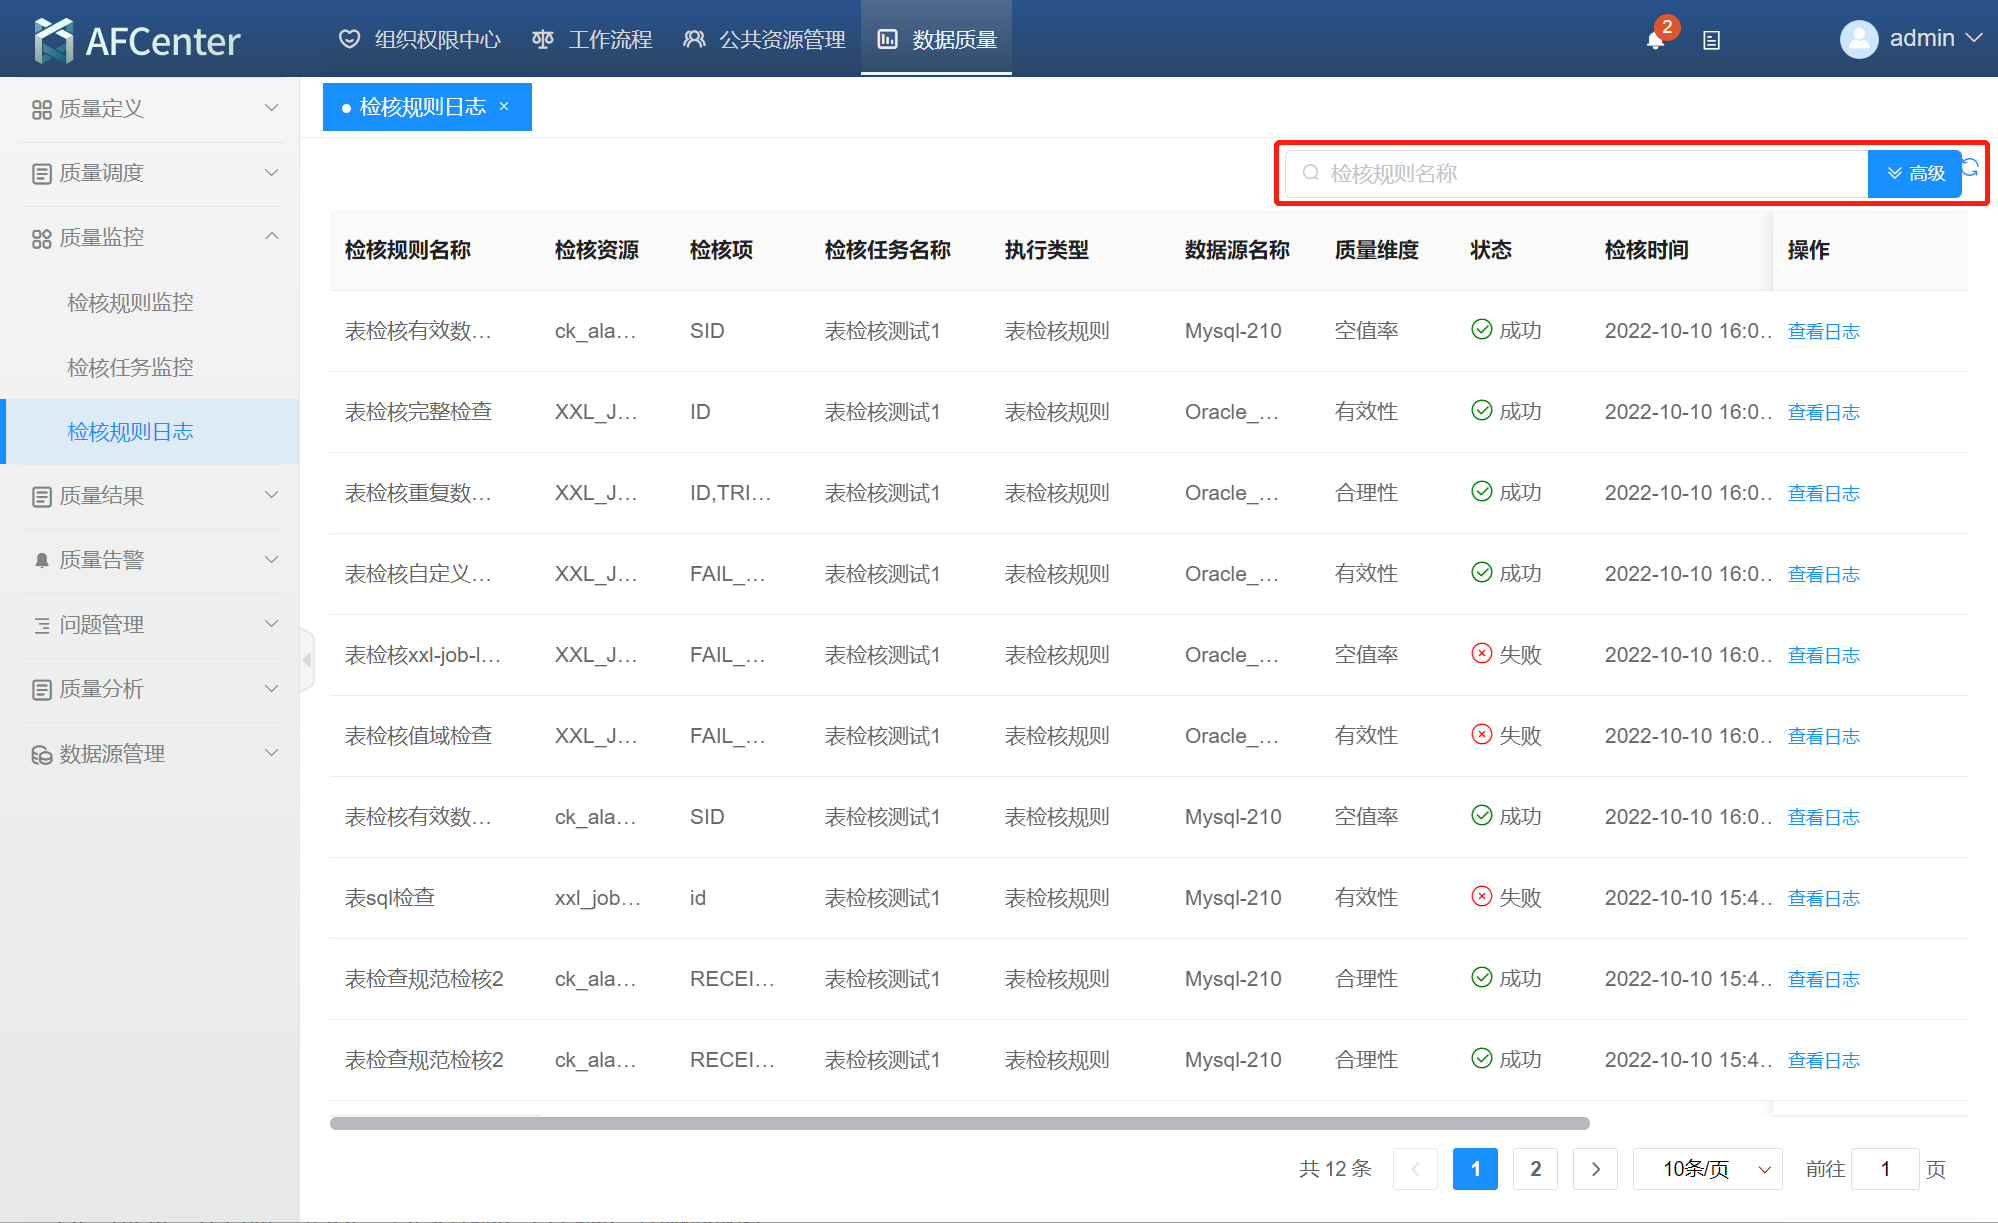Close the 检核规则日志 tab with X
This screenshot has width=1998, height=1223.
coord(504,106)
